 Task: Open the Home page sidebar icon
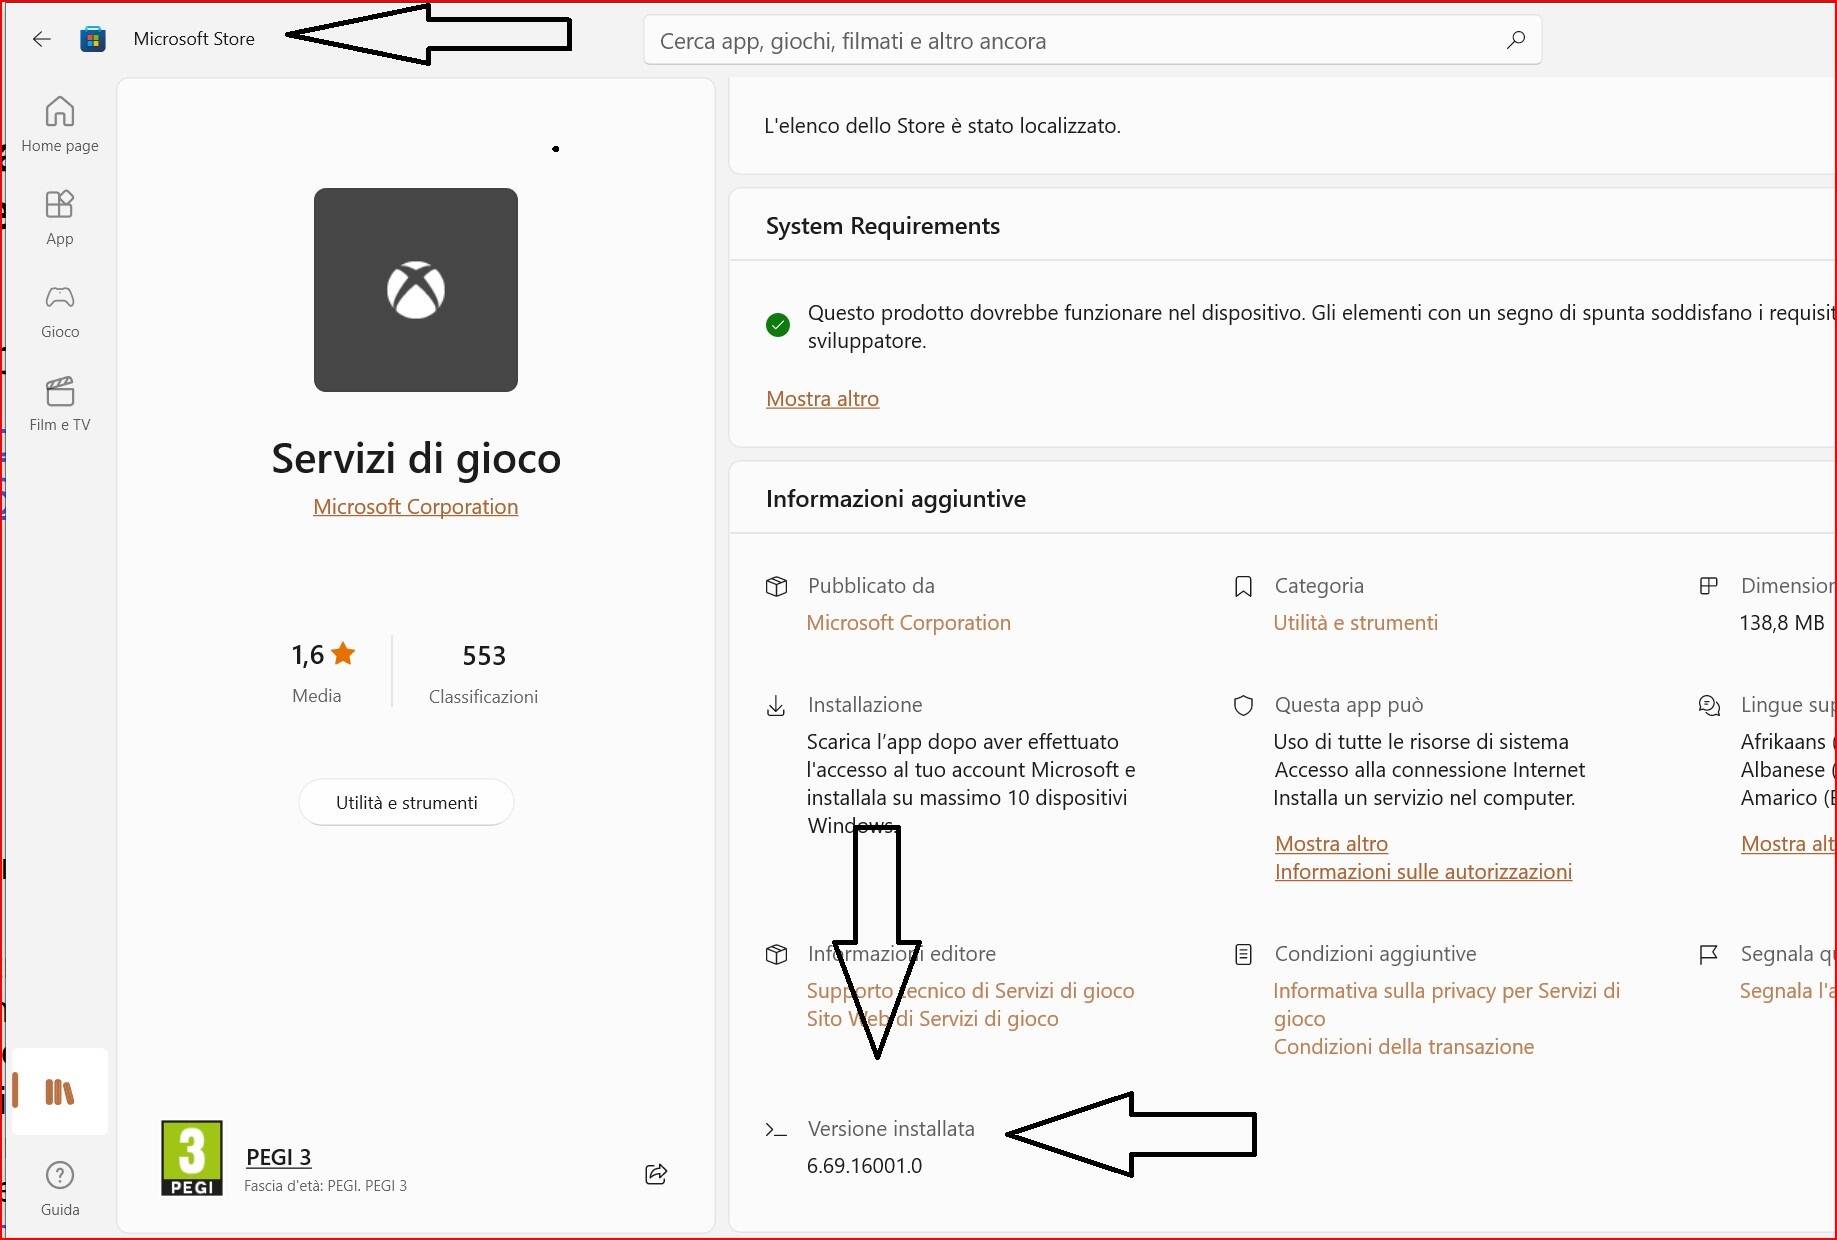coord(59,113)
